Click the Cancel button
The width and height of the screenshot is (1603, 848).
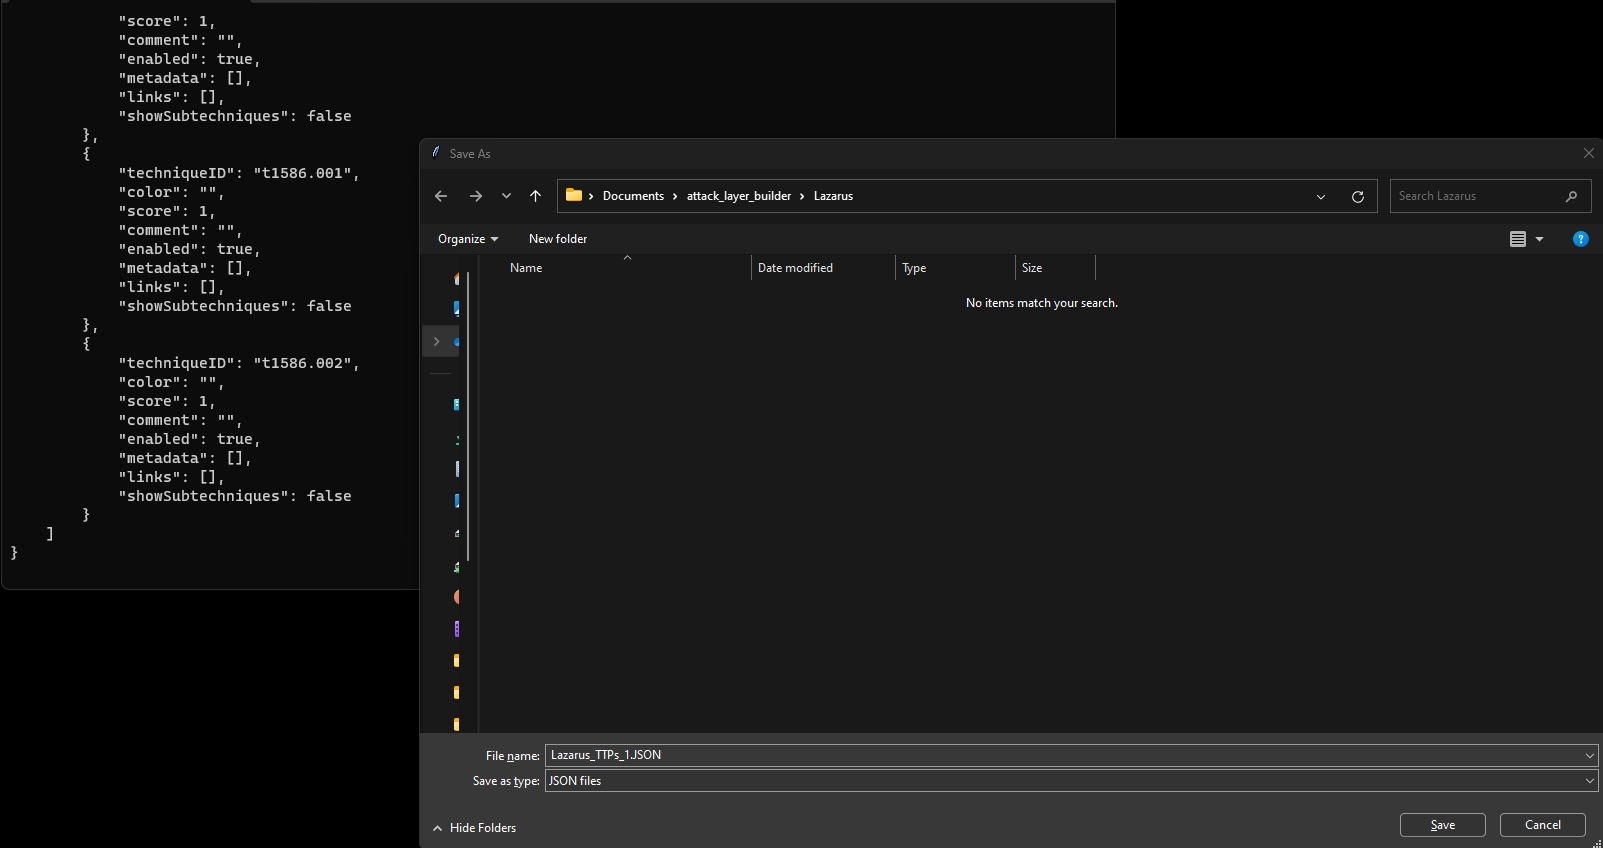(1543, 825)
